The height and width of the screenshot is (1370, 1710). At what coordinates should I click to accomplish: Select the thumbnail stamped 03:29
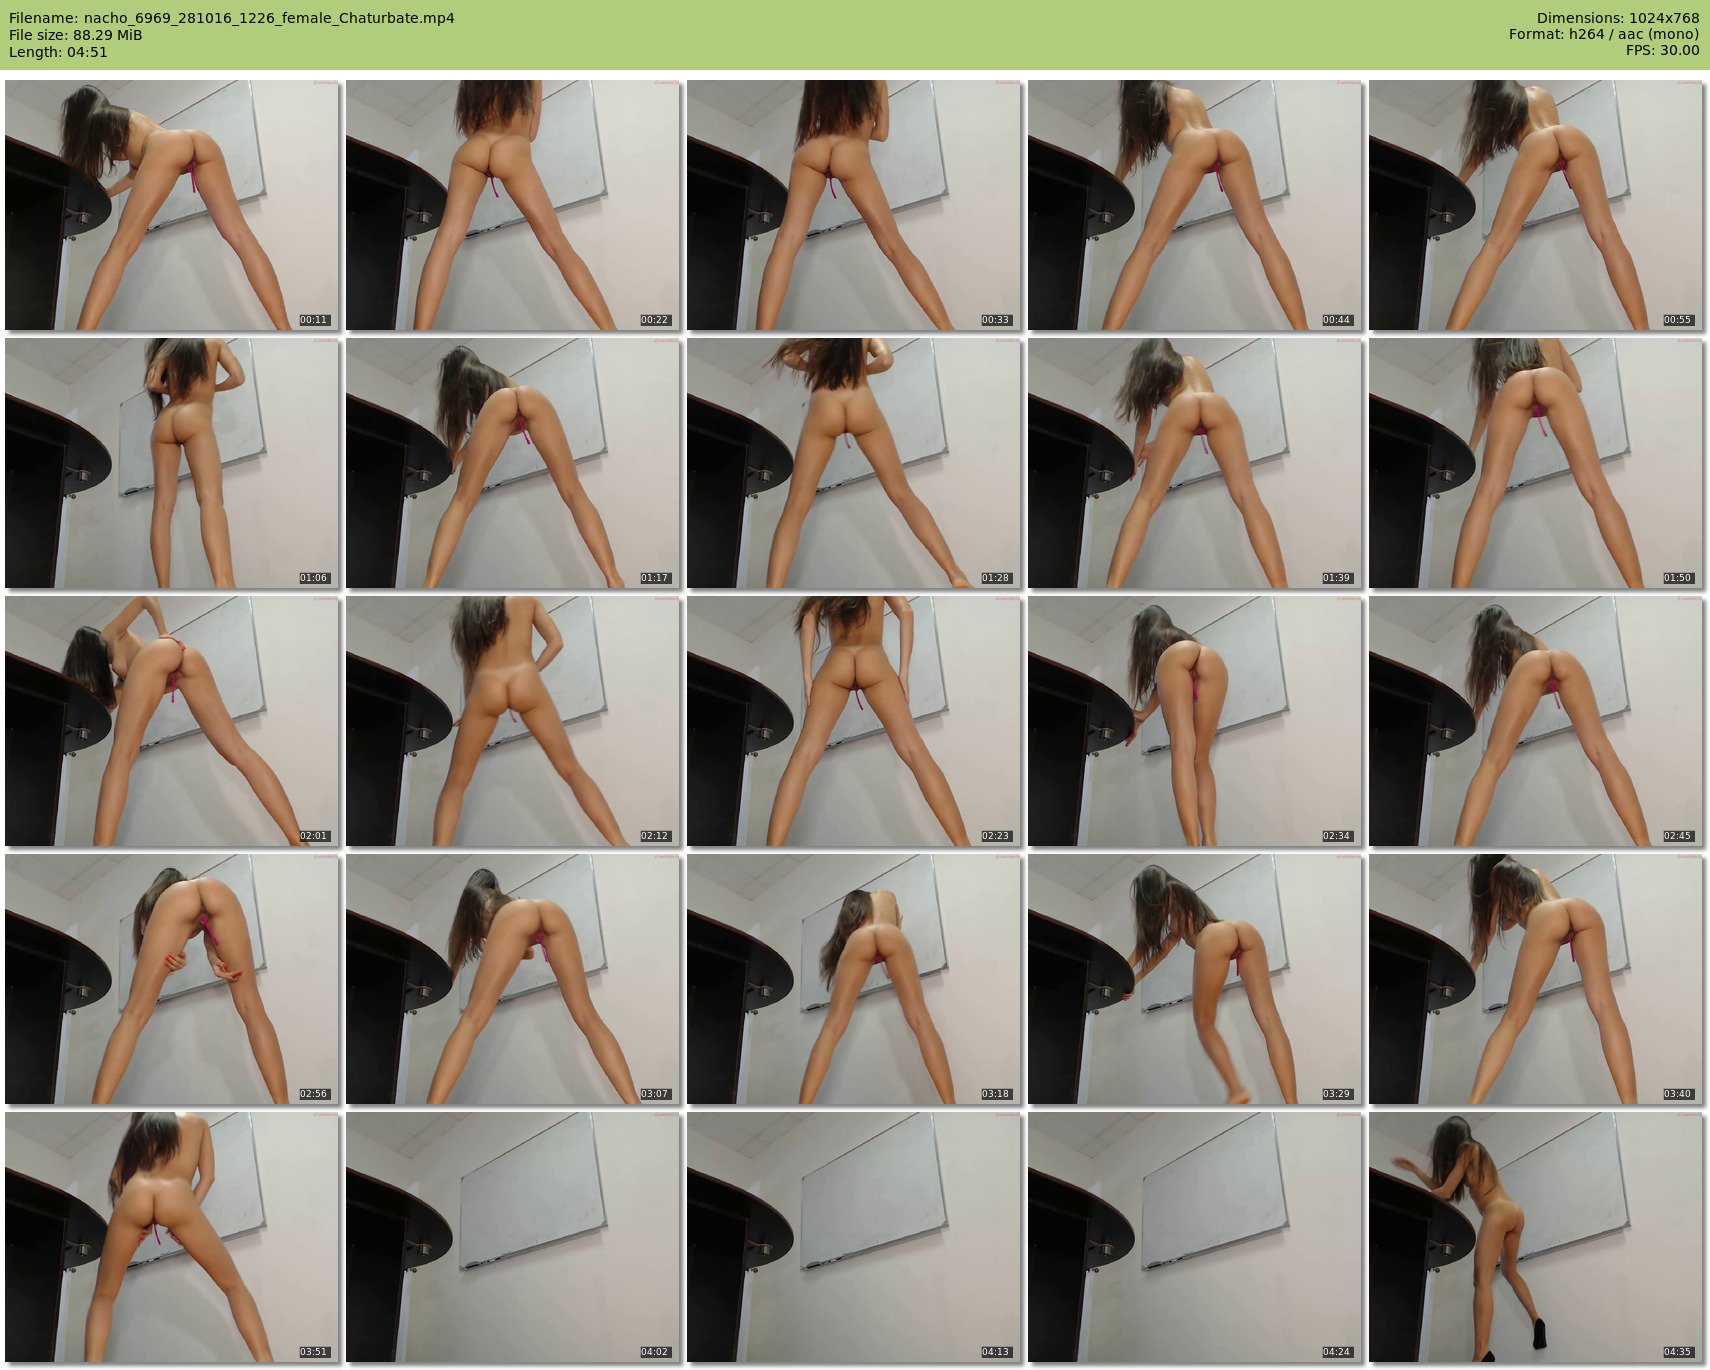(1195, 979)
